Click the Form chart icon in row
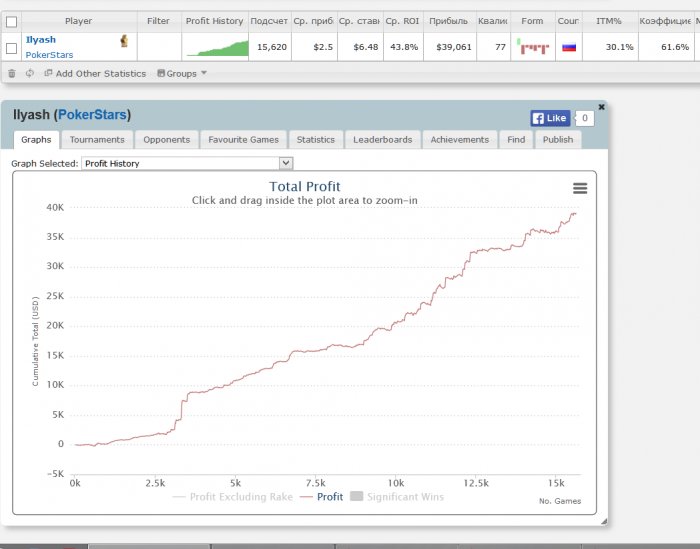The width and height of the screenshot is (700, 549). click(x=533, y=47)
